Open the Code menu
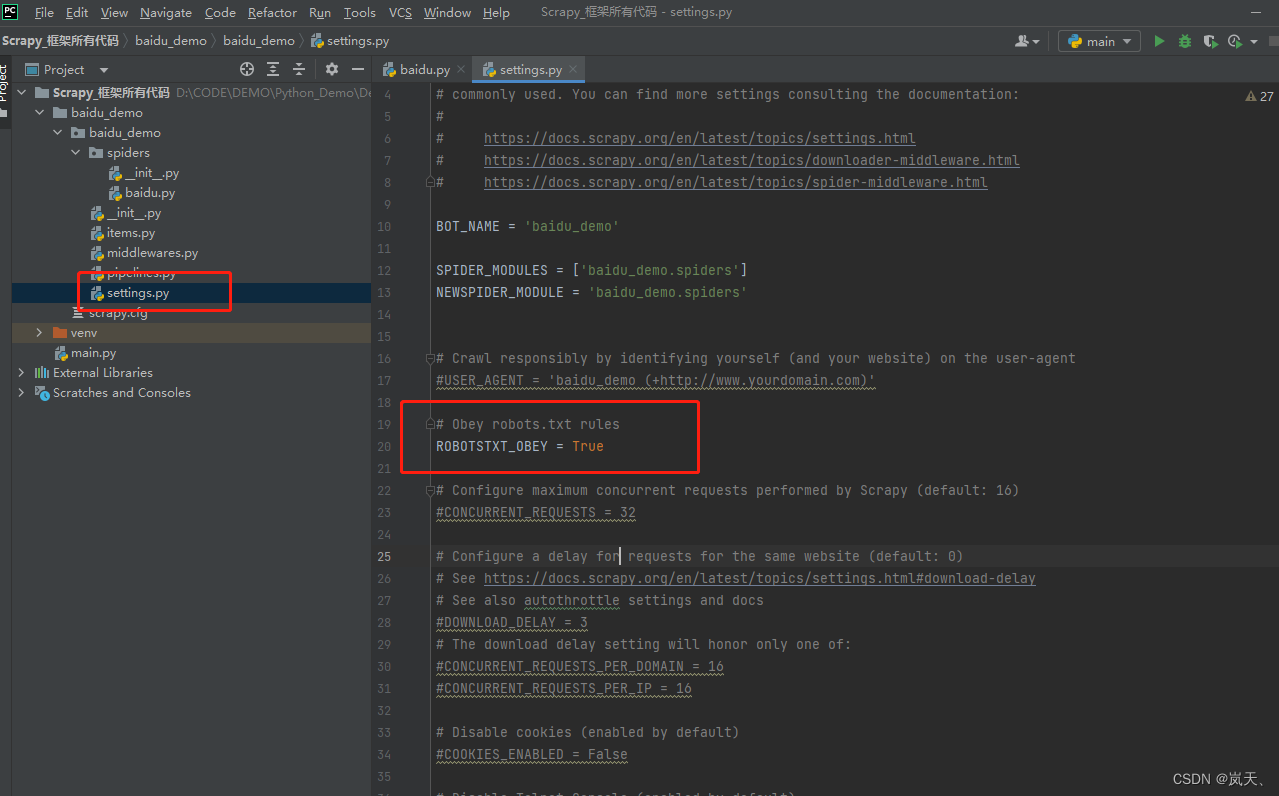The image size is (1279, 796). point(220,13)
